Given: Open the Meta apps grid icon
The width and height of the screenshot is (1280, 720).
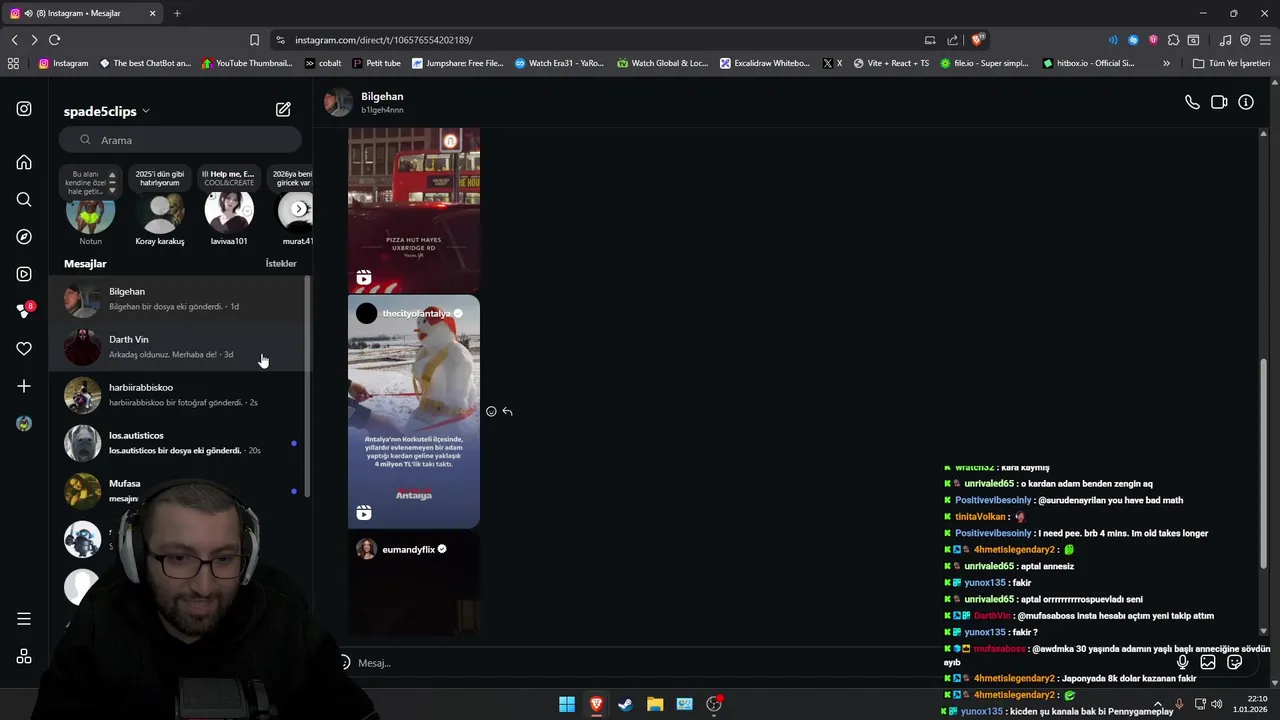Looking at the screenshot, I should pyautogui.click(x=24, y=657).
